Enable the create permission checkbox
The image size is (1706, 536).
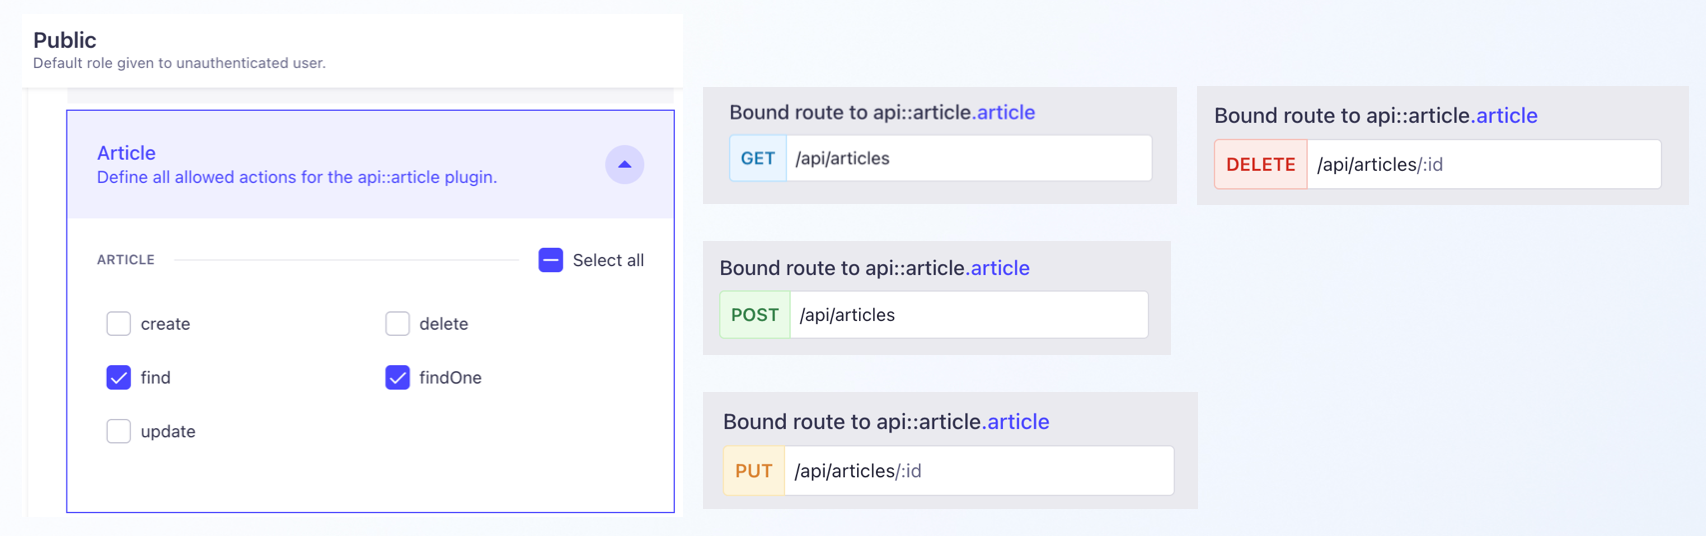click(x=119, y=324)
